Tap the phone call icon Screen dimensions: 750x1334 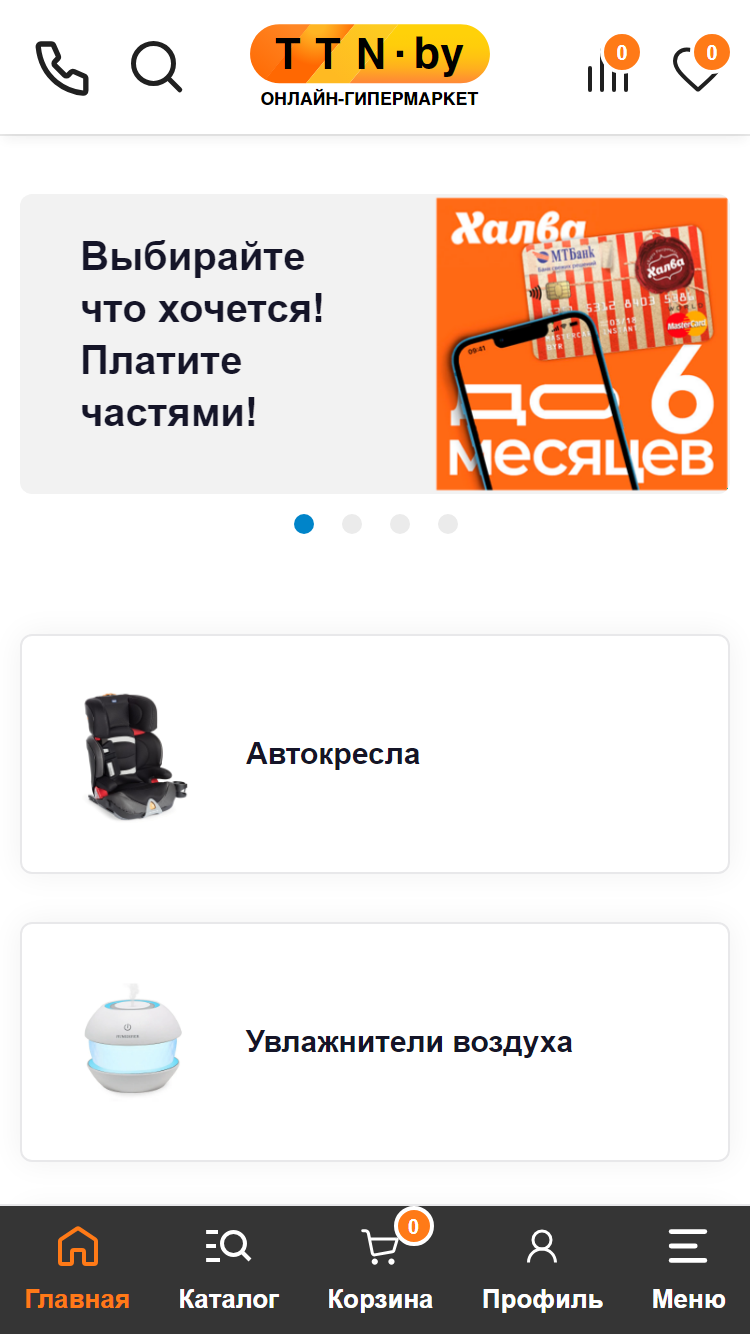coord(62,68)
